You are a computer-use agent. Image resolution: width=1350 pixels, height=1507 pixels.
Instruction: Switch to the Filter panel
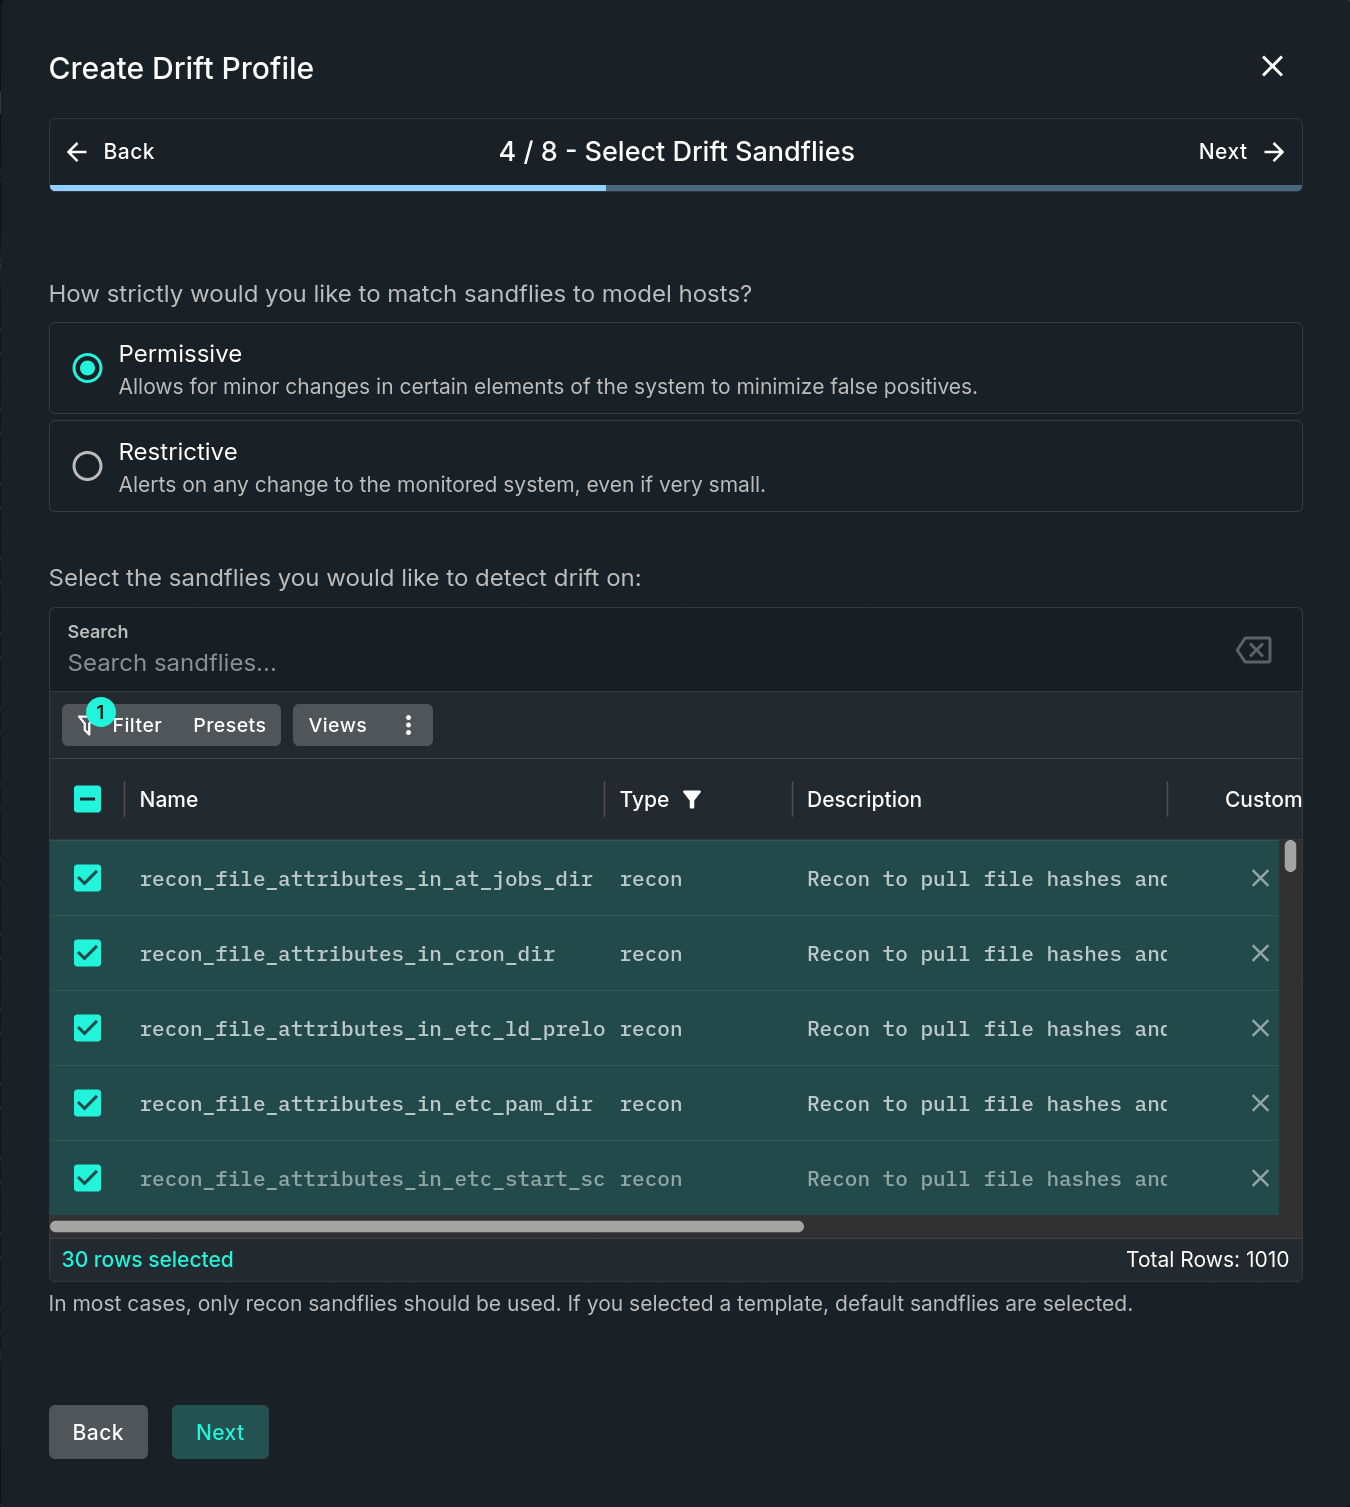pyautogui.click(x=137, y=724)
